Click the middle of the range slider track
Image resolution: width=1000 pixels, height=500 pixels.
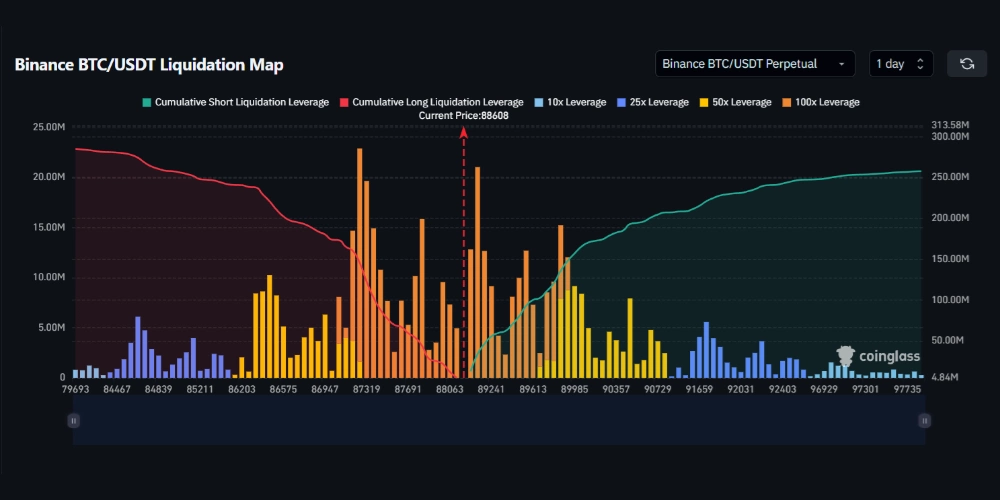pyautogui.click(x=498, y=421)
